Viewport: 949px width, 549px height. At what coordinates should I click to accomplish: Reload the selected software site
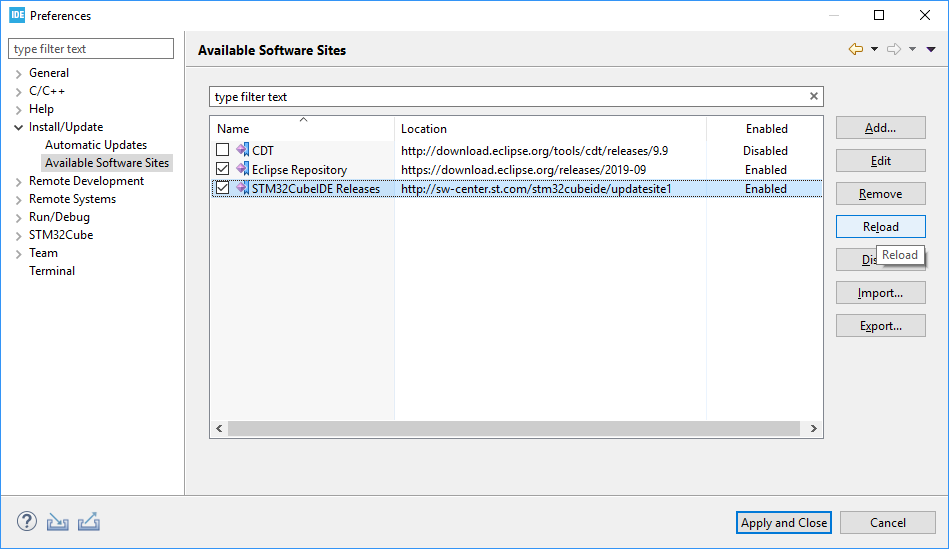(881, 226)
